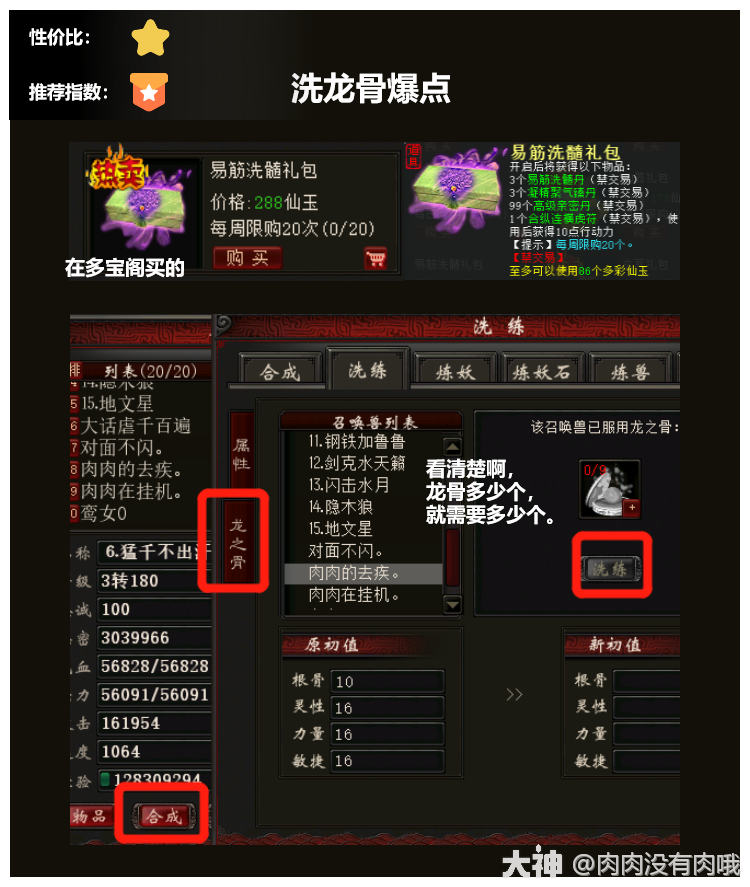Screen dimensions: 750x887
Task: Click the red 合成 button at bottom left
Action: click(164, 816)
